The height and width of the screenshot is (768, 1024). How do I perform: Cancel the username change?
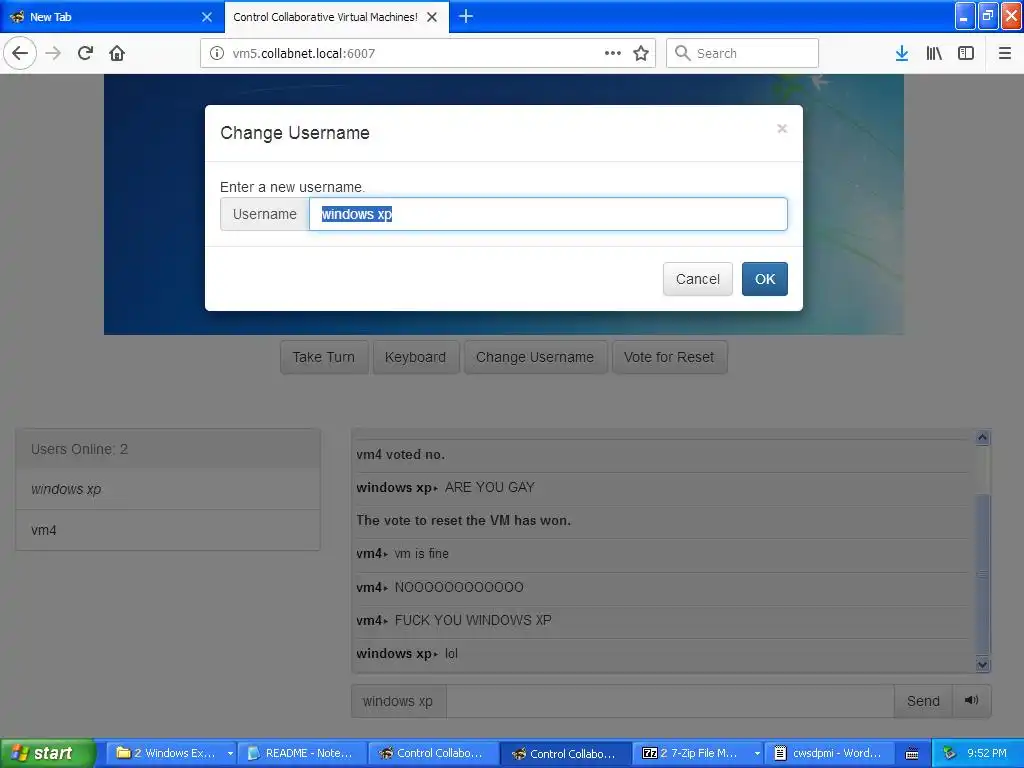click(x=697, y=279)
